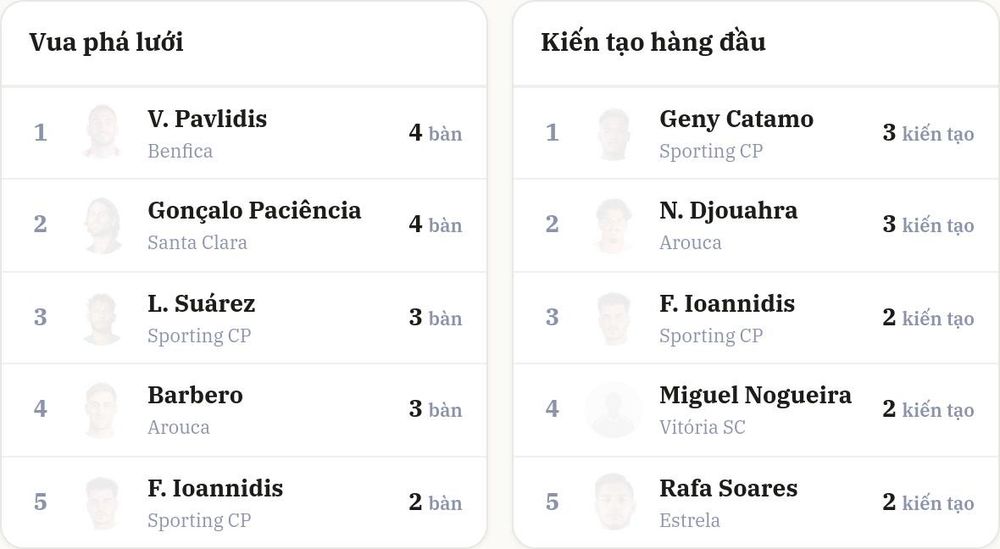
Task: Click Rafa Soares player photo
Action: (614, 502)
